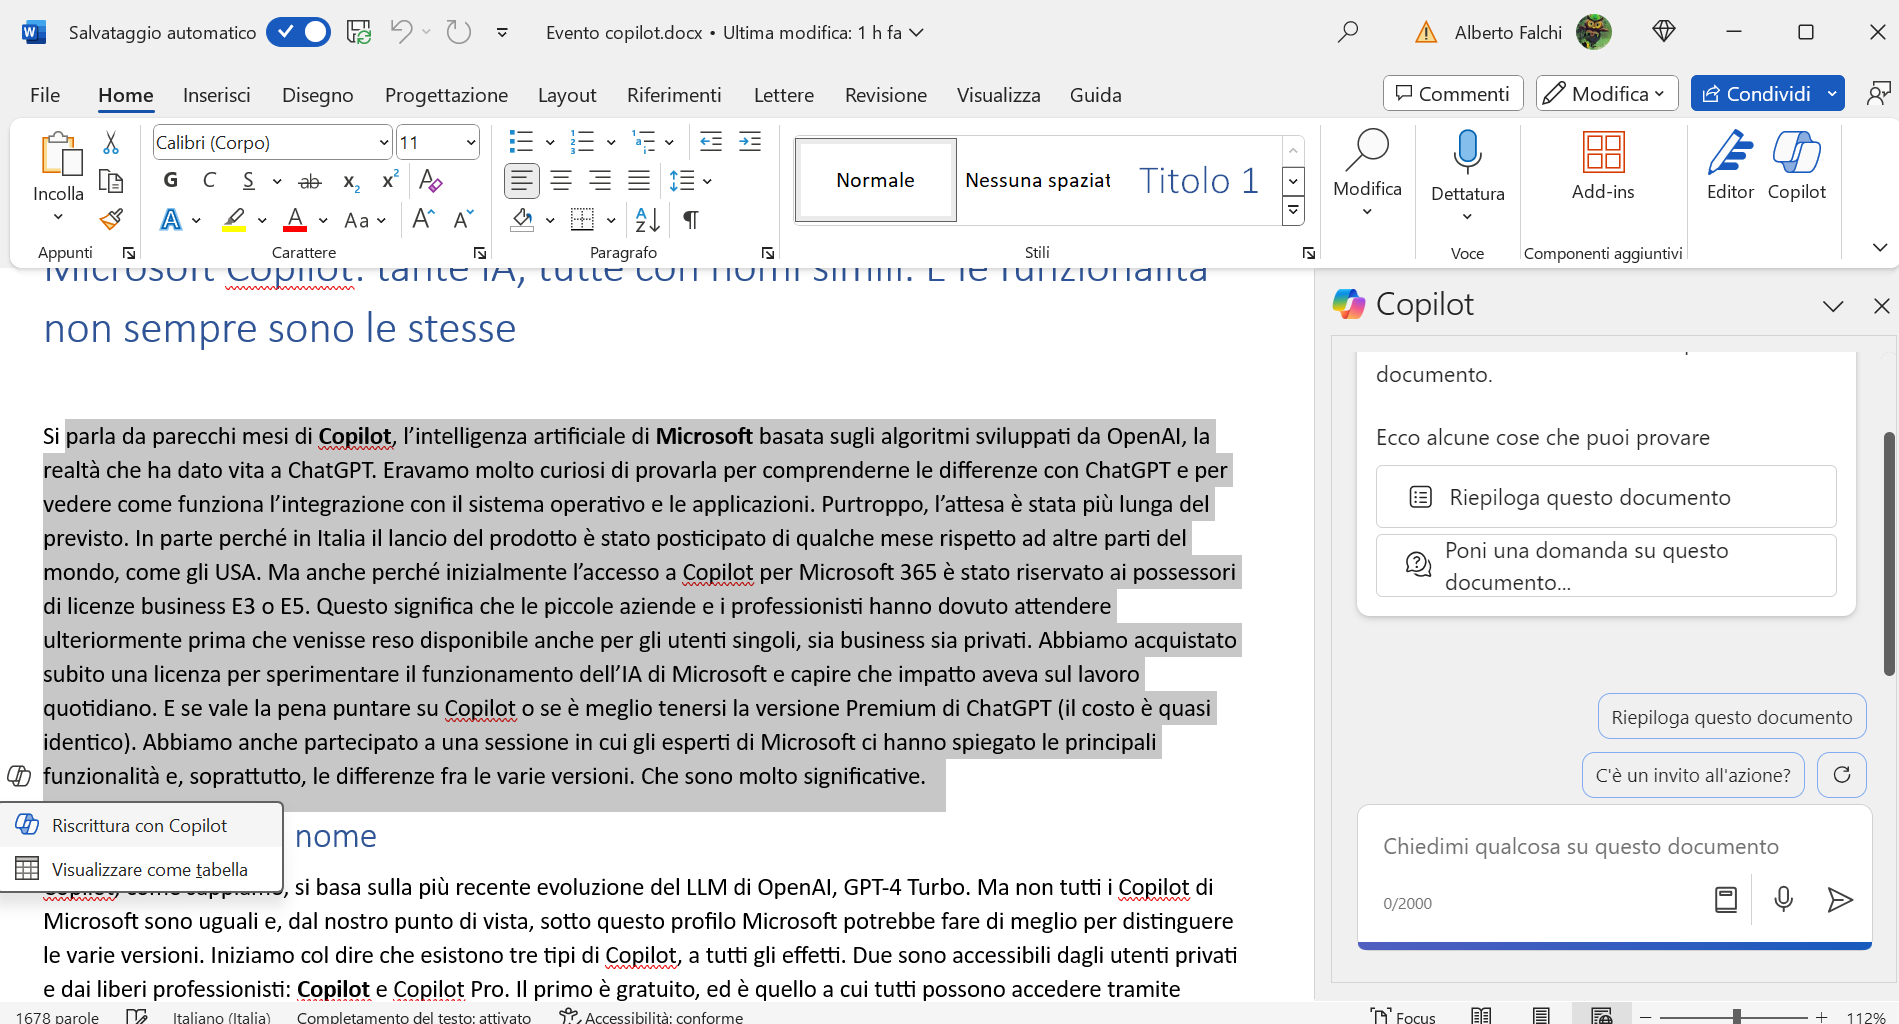Click the save icon in title bar

tap(358, 32)
